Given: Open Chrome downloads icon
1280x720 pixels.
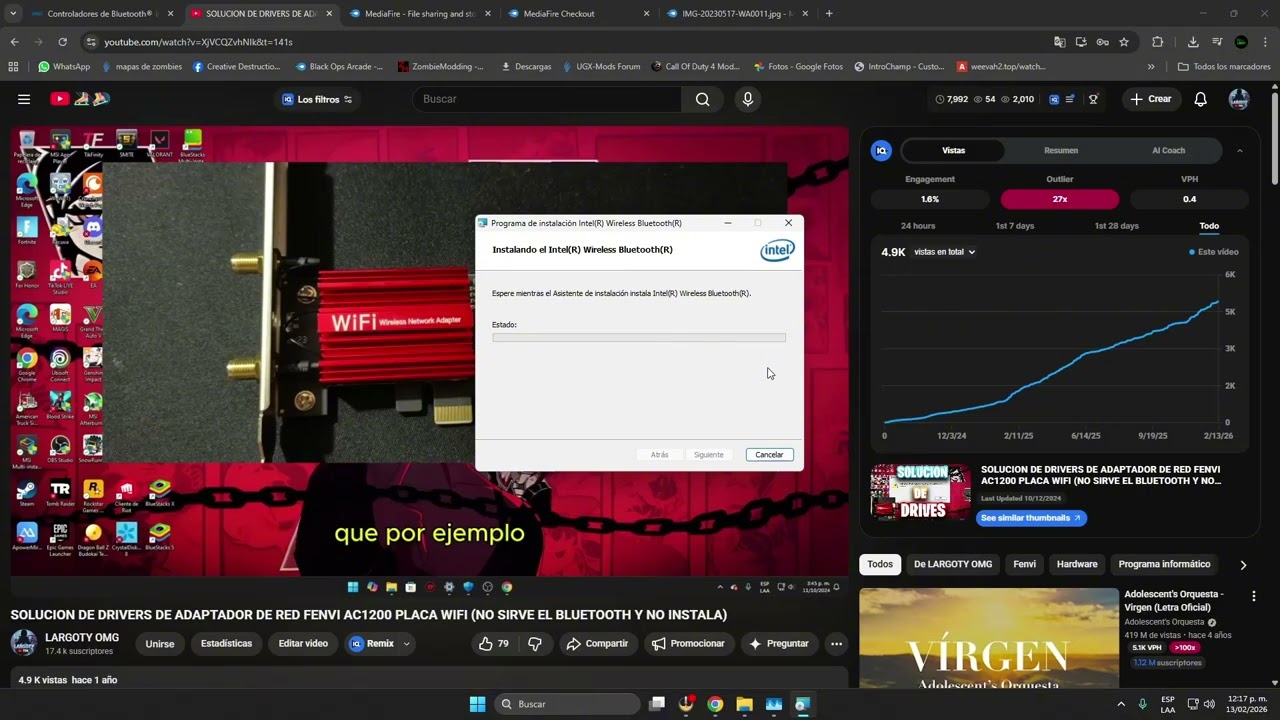Looking at the screenshot, I should [x=1193, y=42].
